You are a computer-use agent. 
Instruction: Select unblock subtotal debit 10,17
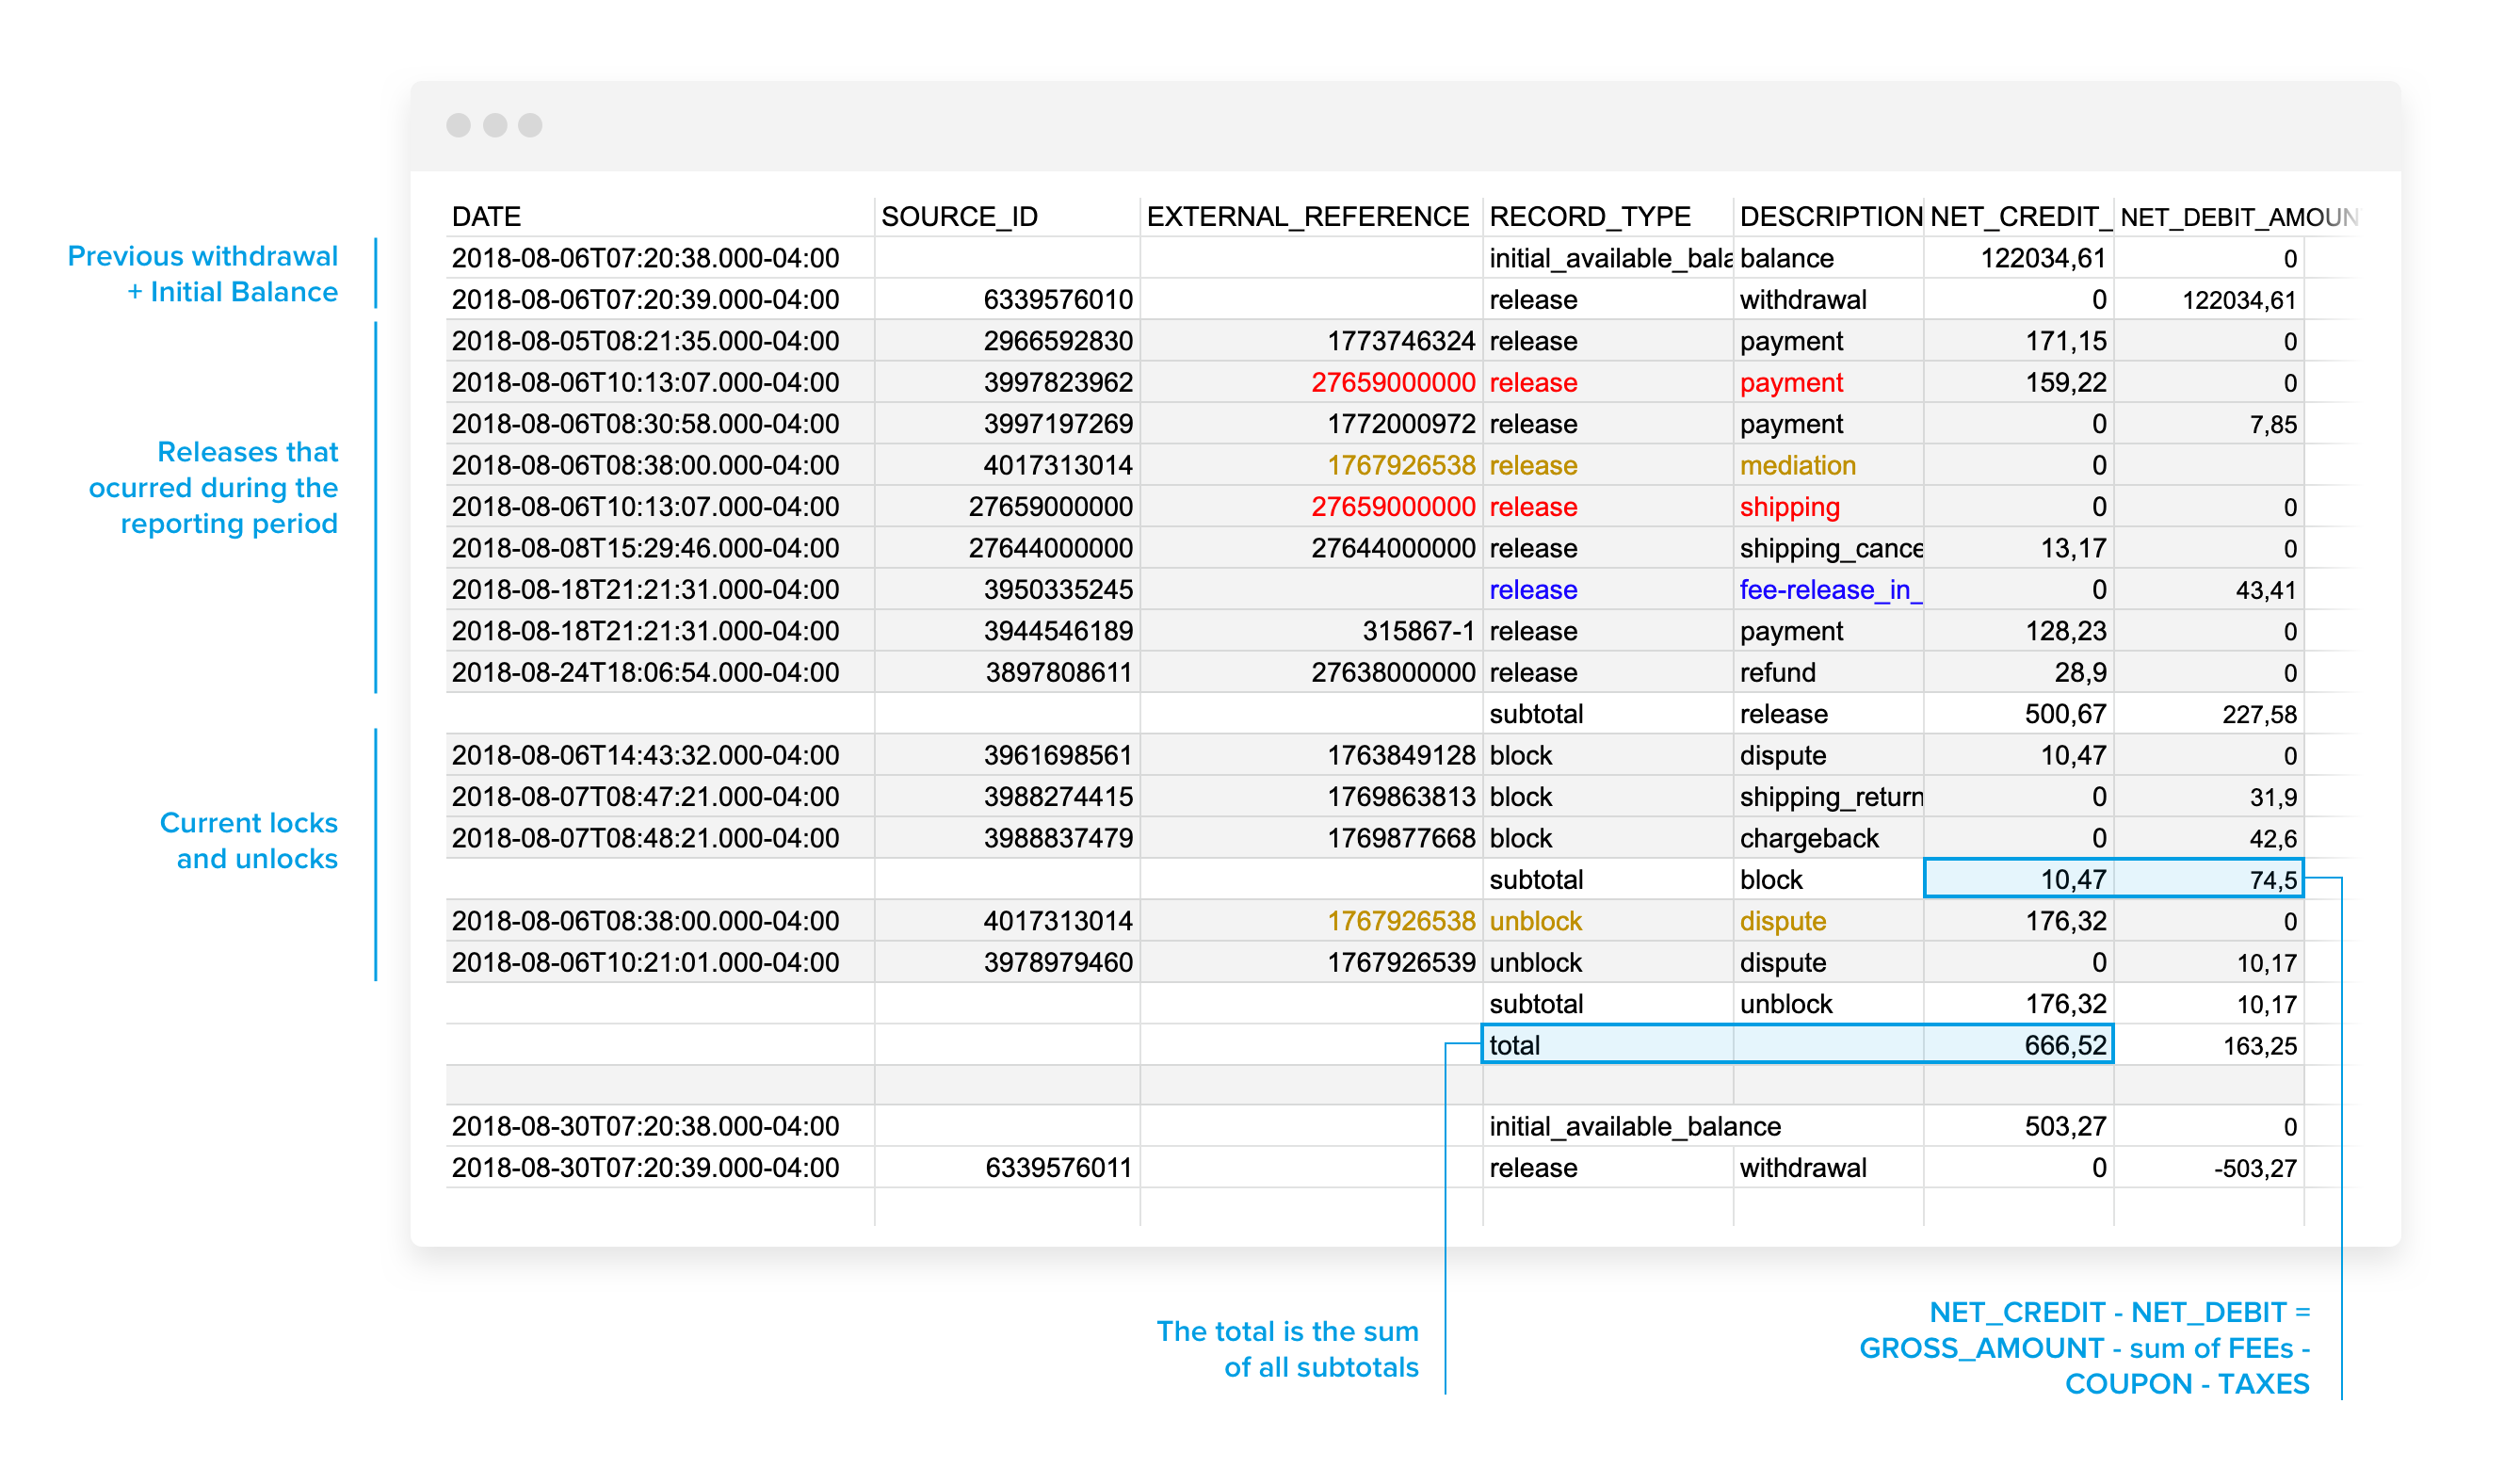point(2265,1004)
